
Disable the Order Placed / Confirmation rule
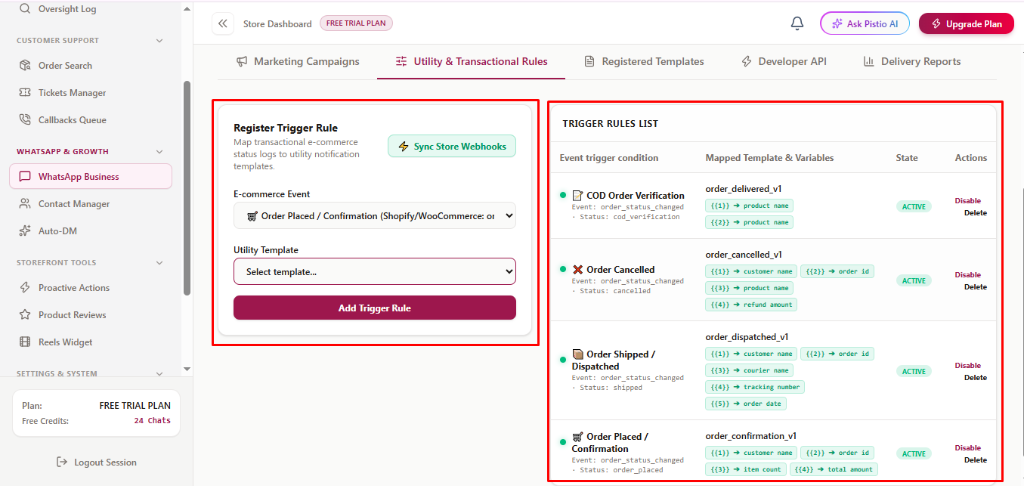point(968,447)
